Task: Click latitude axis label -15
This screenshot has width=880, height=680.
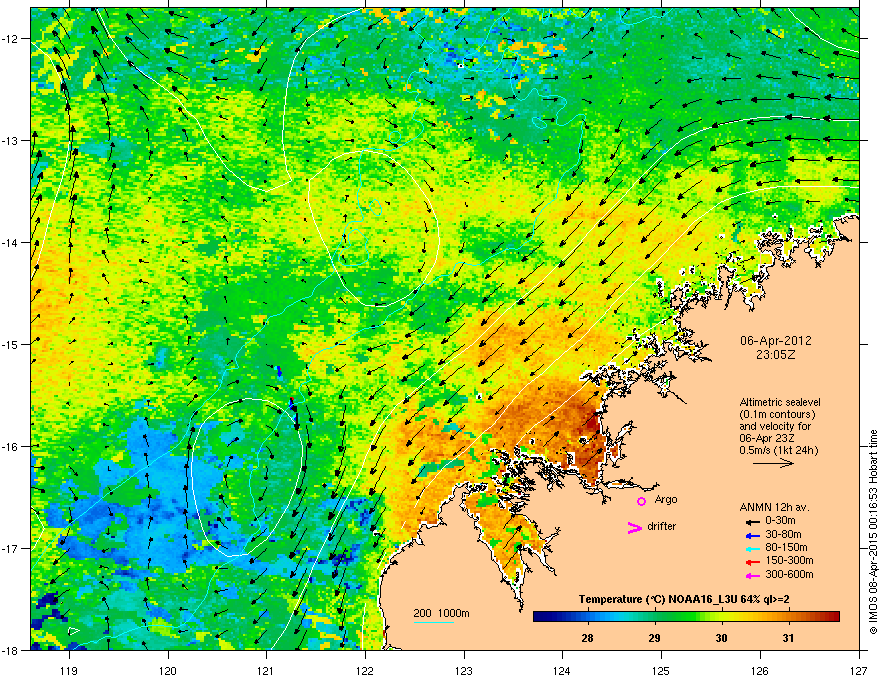Action: click(10, 344)
